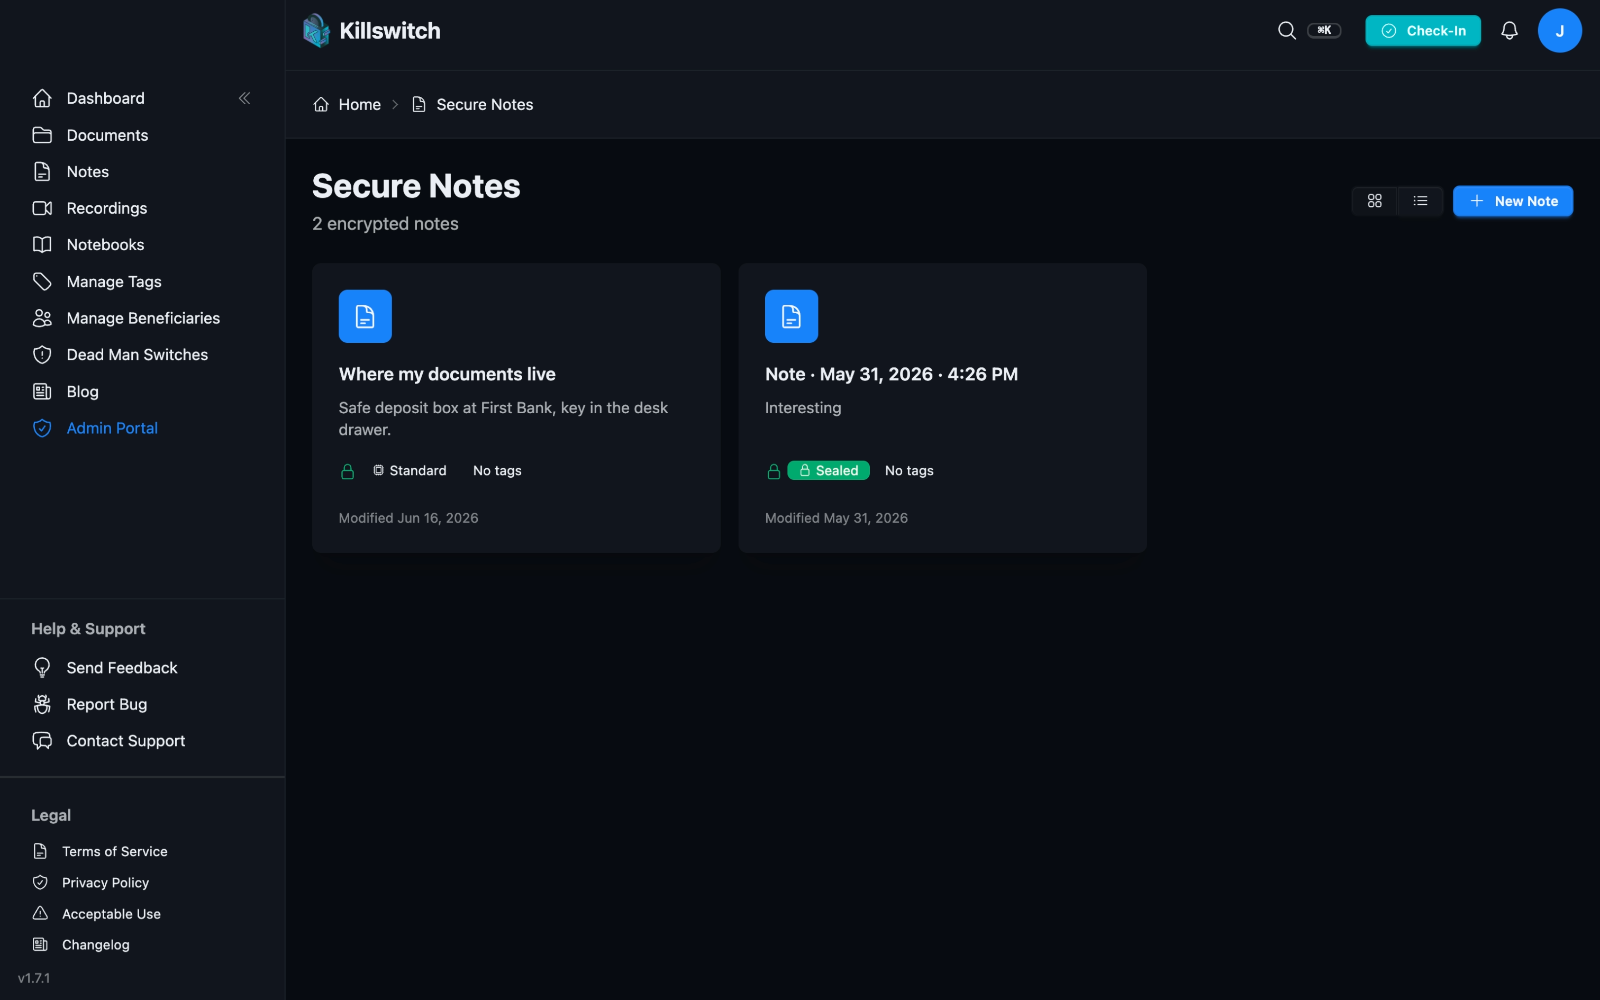The width and height of the screenshot is (1600, 1000).
Task: Open the J user avatar menu
Action: point(1559,31)
